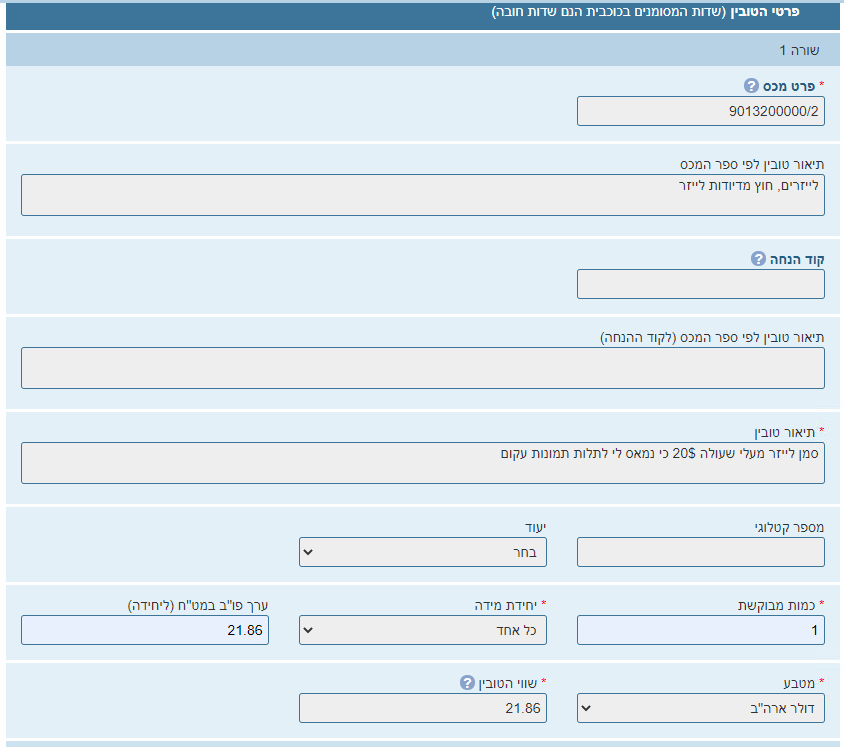Viewport: 844px width, 747px height.
Task: Click the ערך פו"ב unit value field
Action: 144,630
